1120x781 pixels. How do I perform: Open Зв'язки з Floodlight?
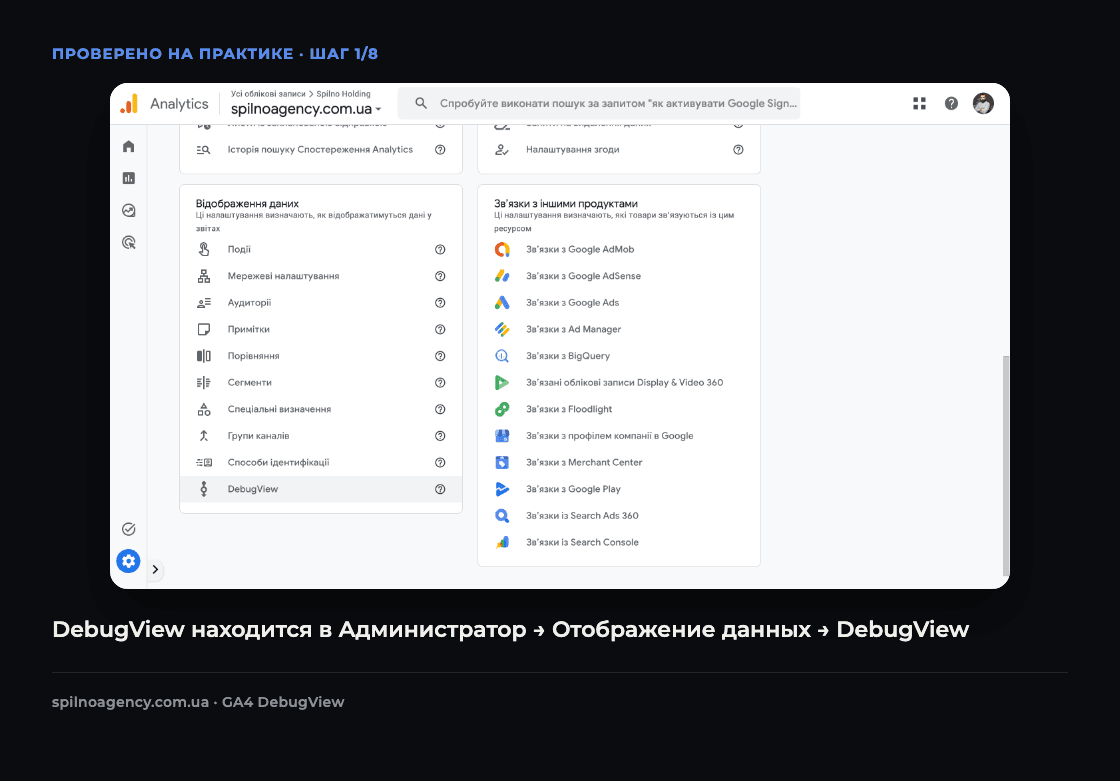coord(619,409)
